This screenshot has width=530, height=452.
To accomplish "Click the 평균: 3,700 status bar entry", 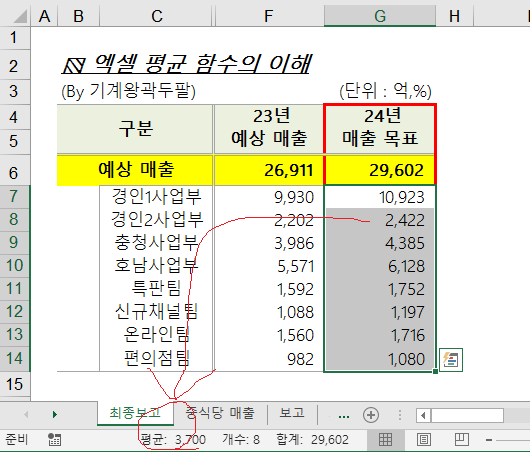I will [x=173, y=440].
